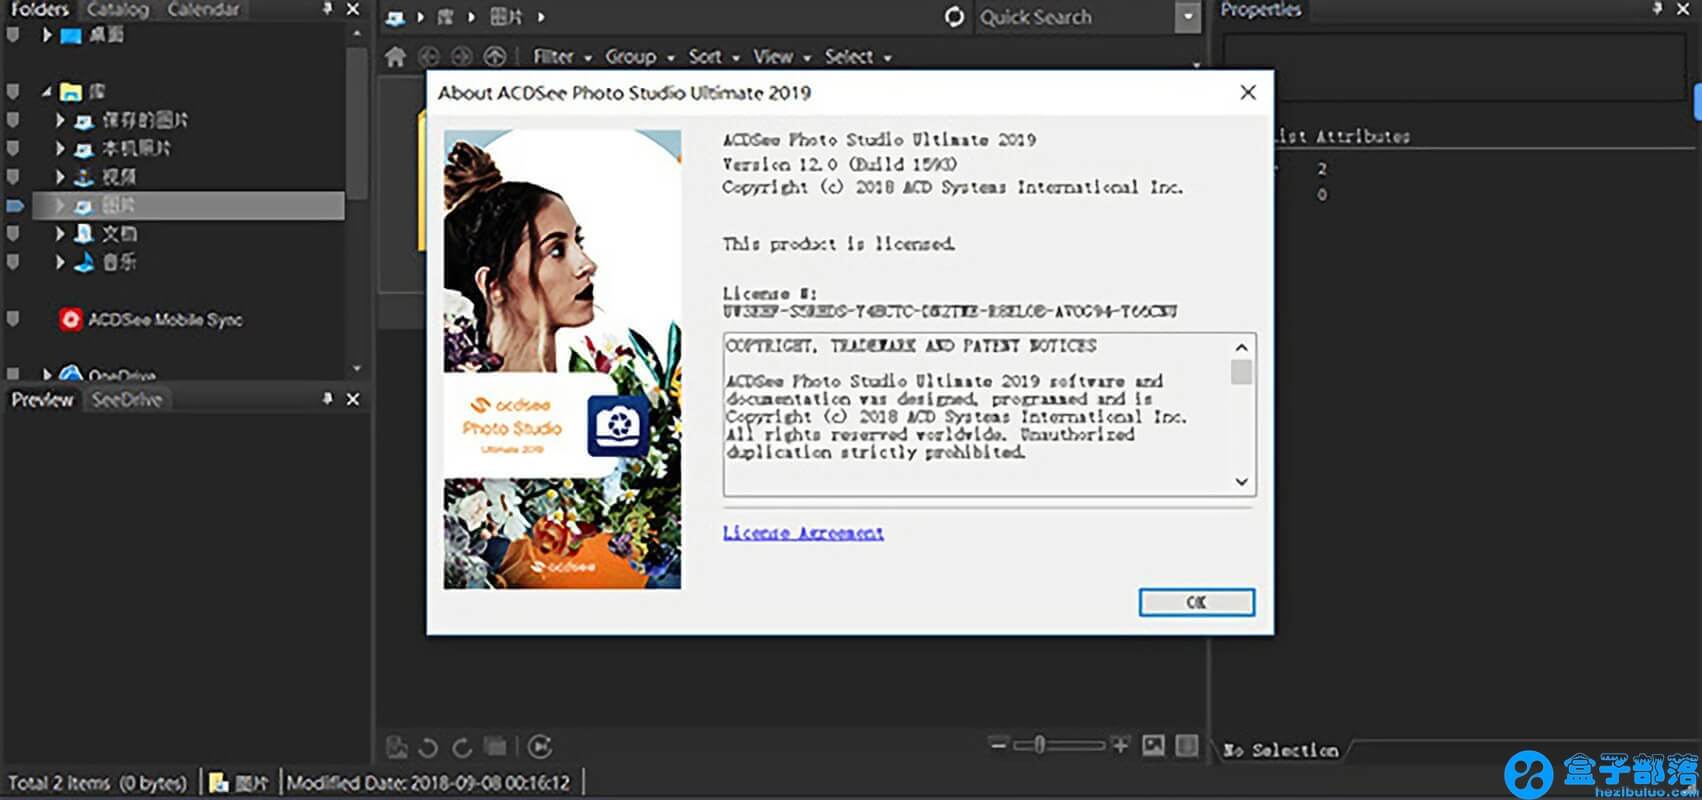Image resolution: width=1702 pixels, height=800 pixels.
Task: Click the Rotate Right icon in bottom toolbar
Action: (462, 747)
